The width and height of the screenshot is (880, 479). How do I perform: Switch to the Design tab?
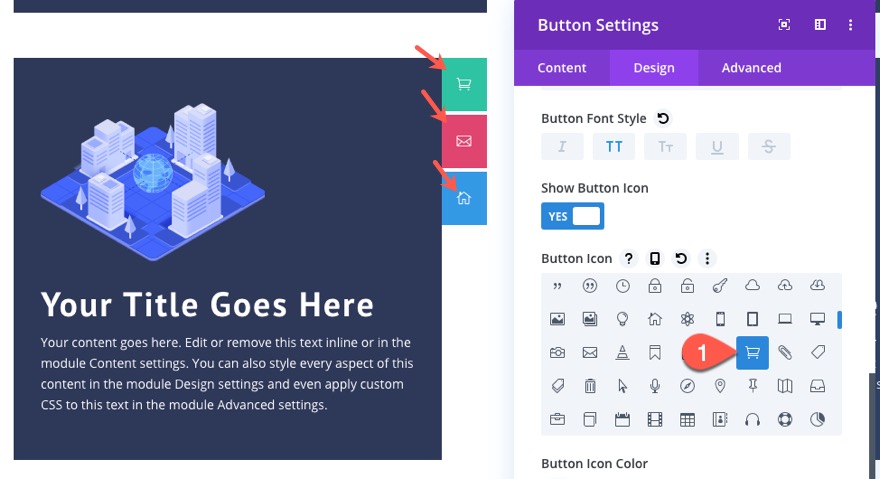pyautogui.click(x=654, y=68)
